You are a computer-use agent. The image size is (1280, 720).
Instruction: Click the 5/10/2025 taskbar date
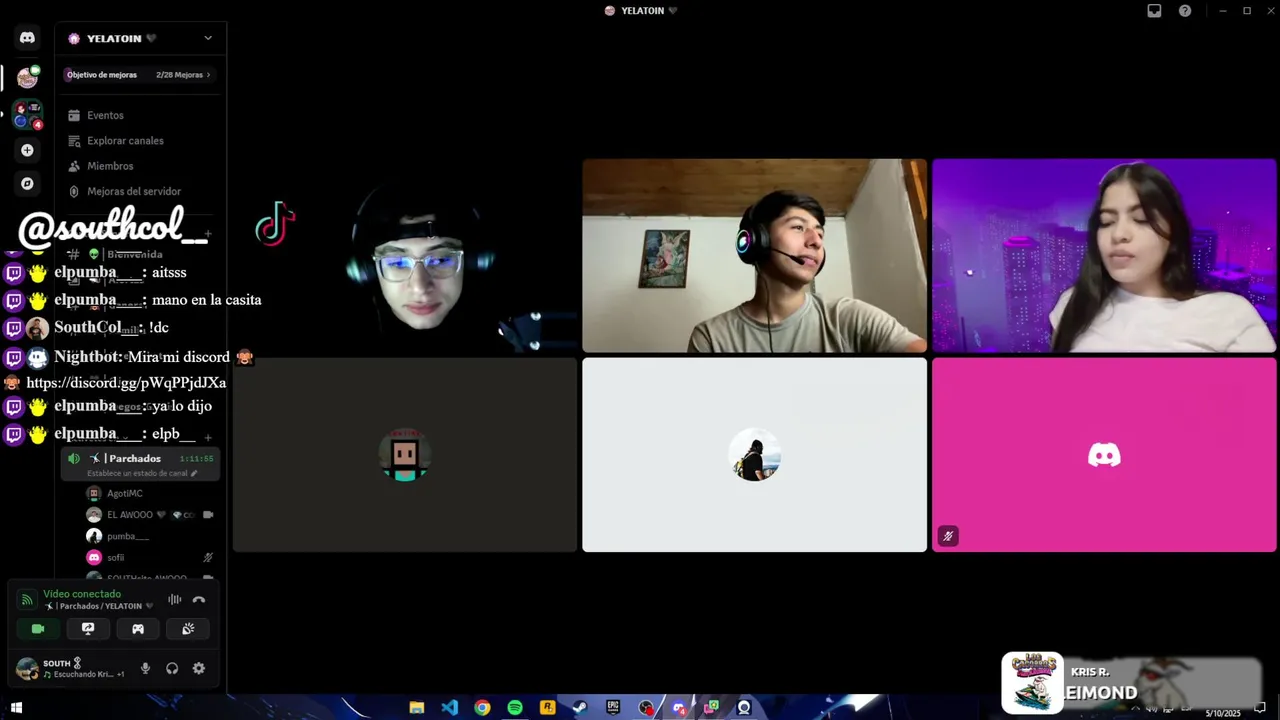click(1222, 713)
